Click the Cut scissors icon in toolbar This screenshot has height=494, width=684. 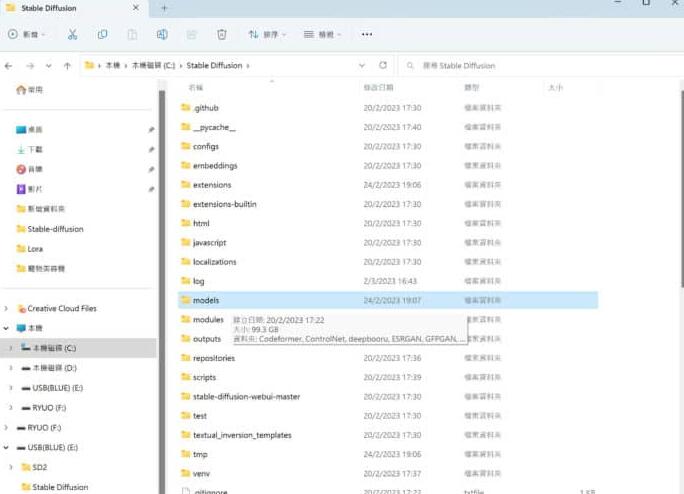[x=72, y=34]
